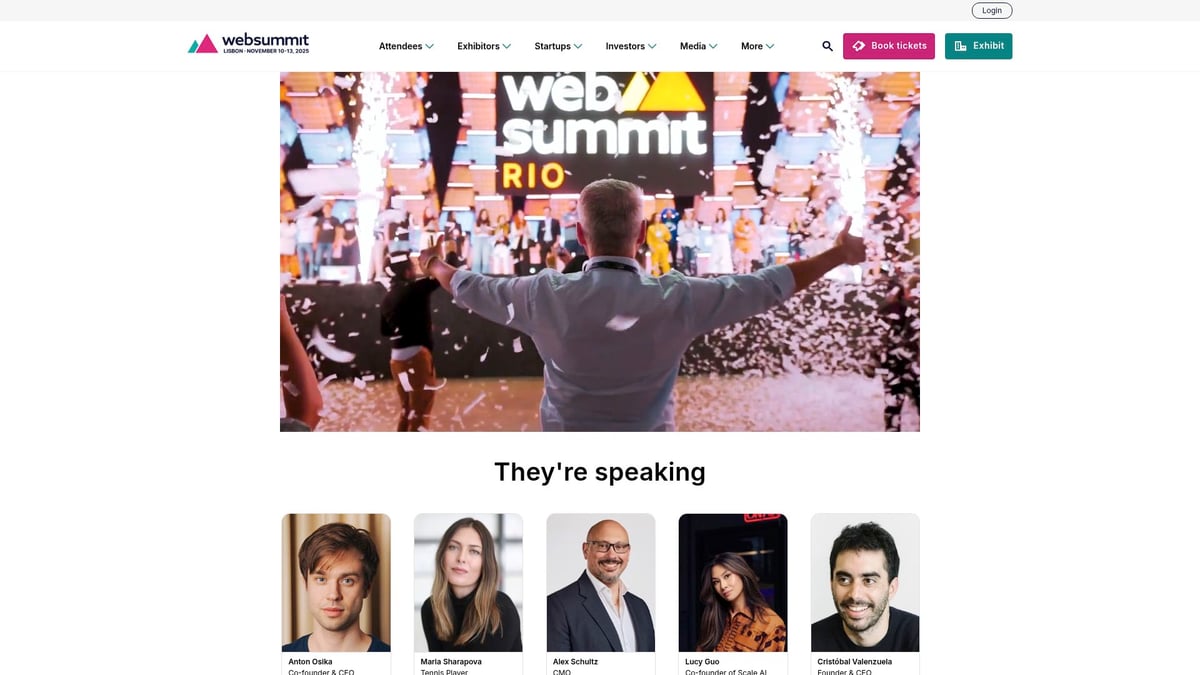Click the ticket icon in Book tickets
Viewport: 1200px width, 675px height.
[859, 46]
